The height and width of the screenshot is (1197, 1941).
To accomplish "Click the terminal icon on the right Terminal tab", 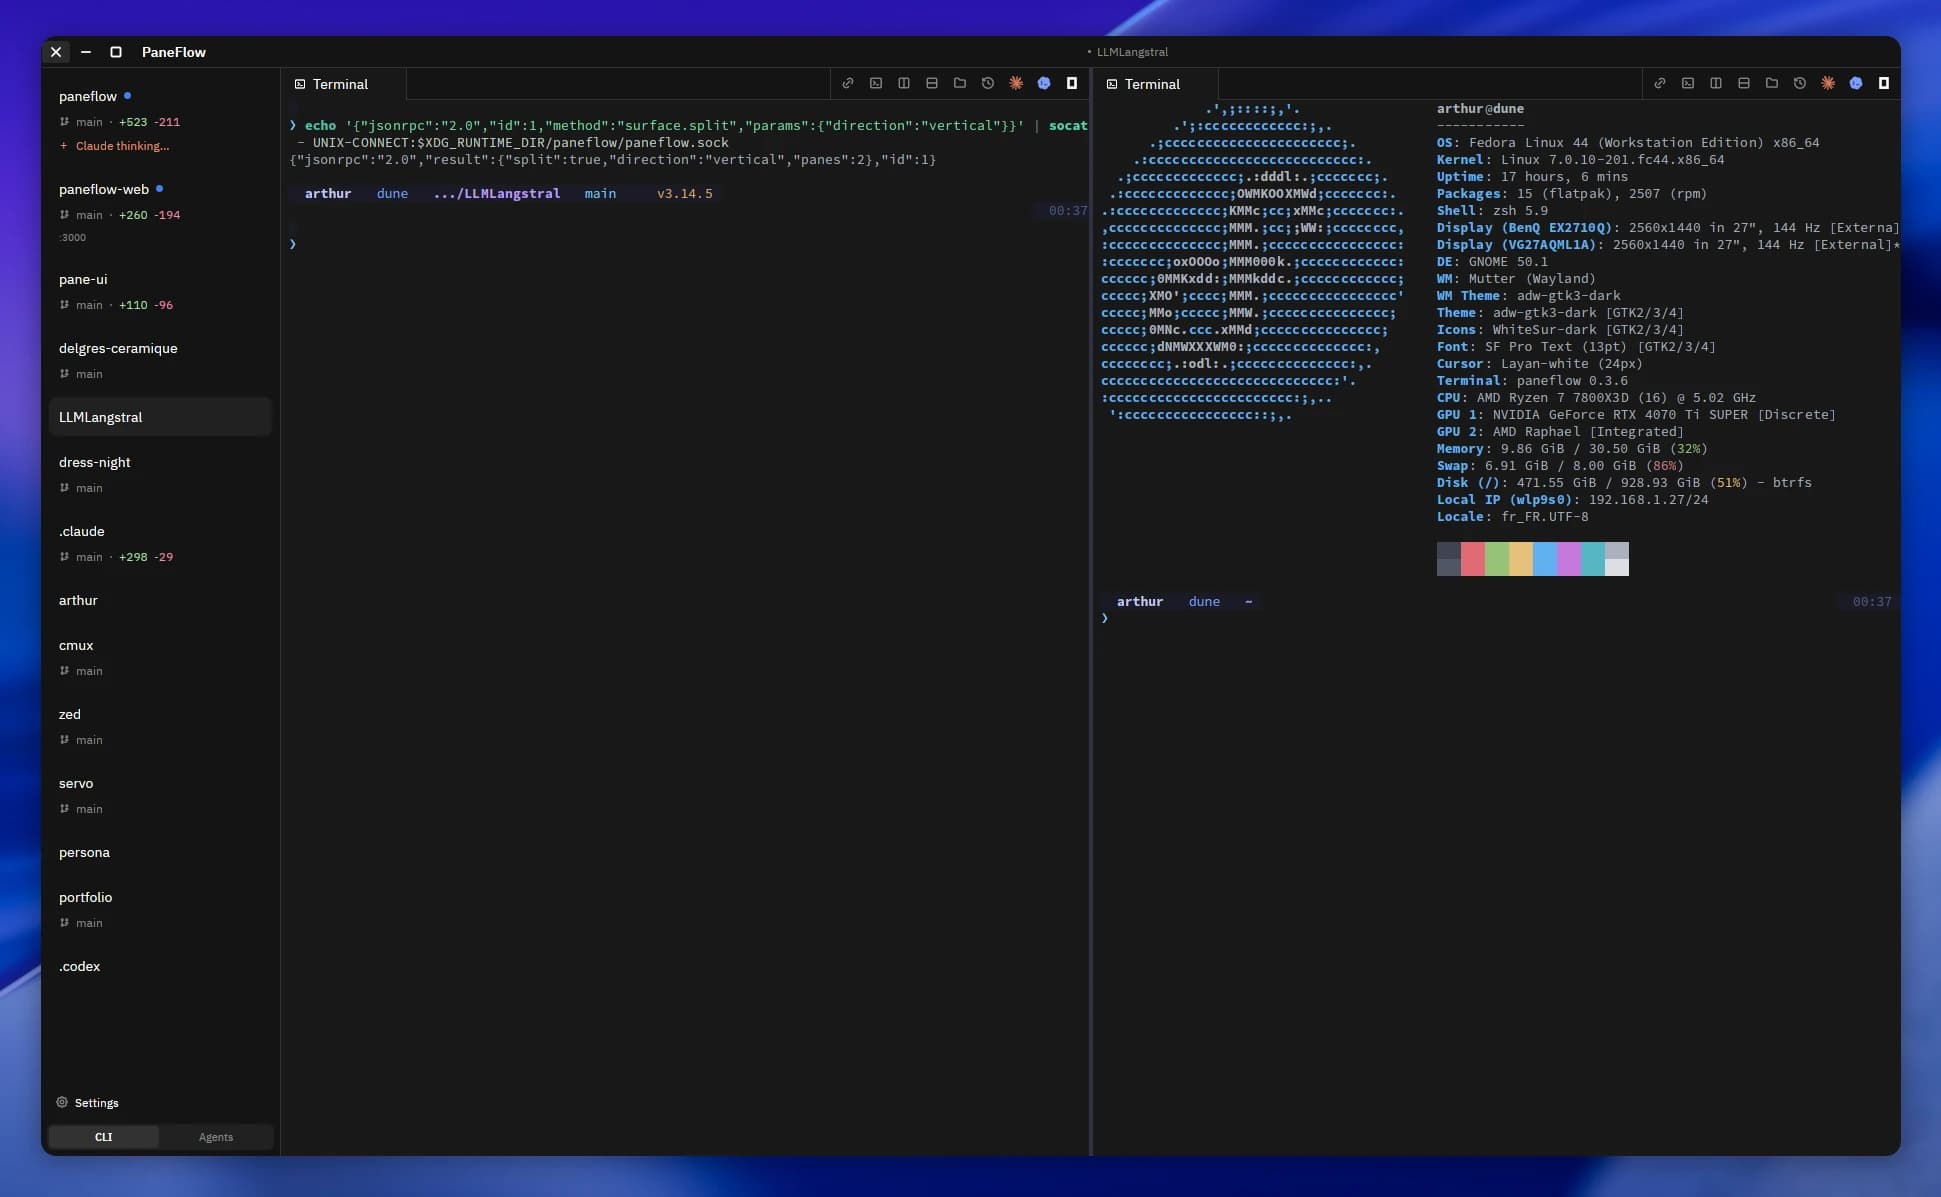I will [1112, 84].
